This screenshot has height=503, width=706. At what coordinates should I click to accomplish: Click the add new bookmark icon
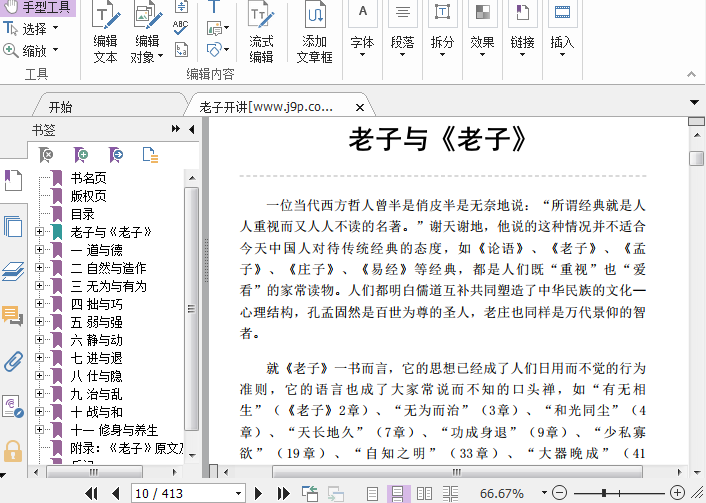coord(81,155)
